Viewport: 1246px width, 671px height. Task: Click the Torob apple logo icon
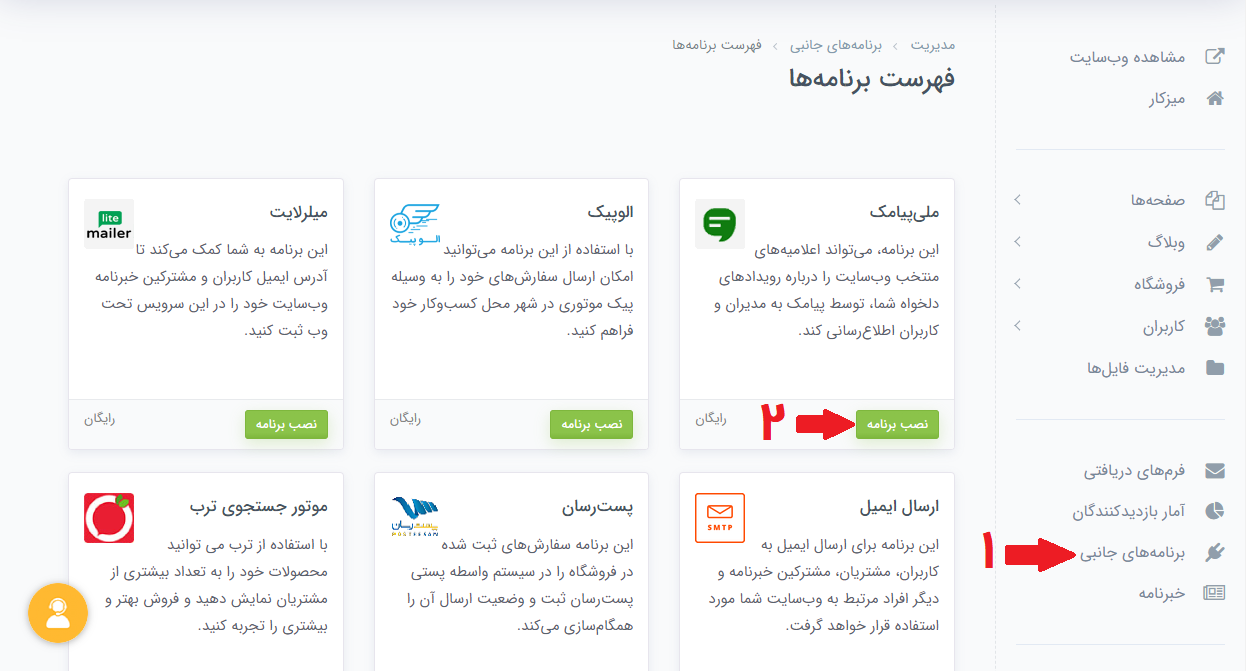pos(109,517)
